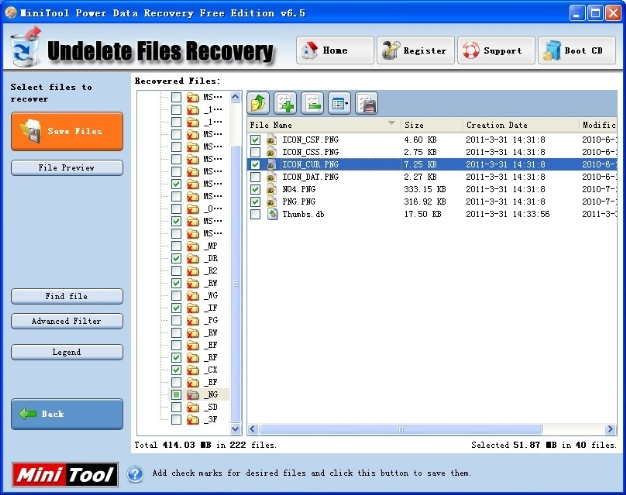Check the _3F folder checkbox

[176, 420]
